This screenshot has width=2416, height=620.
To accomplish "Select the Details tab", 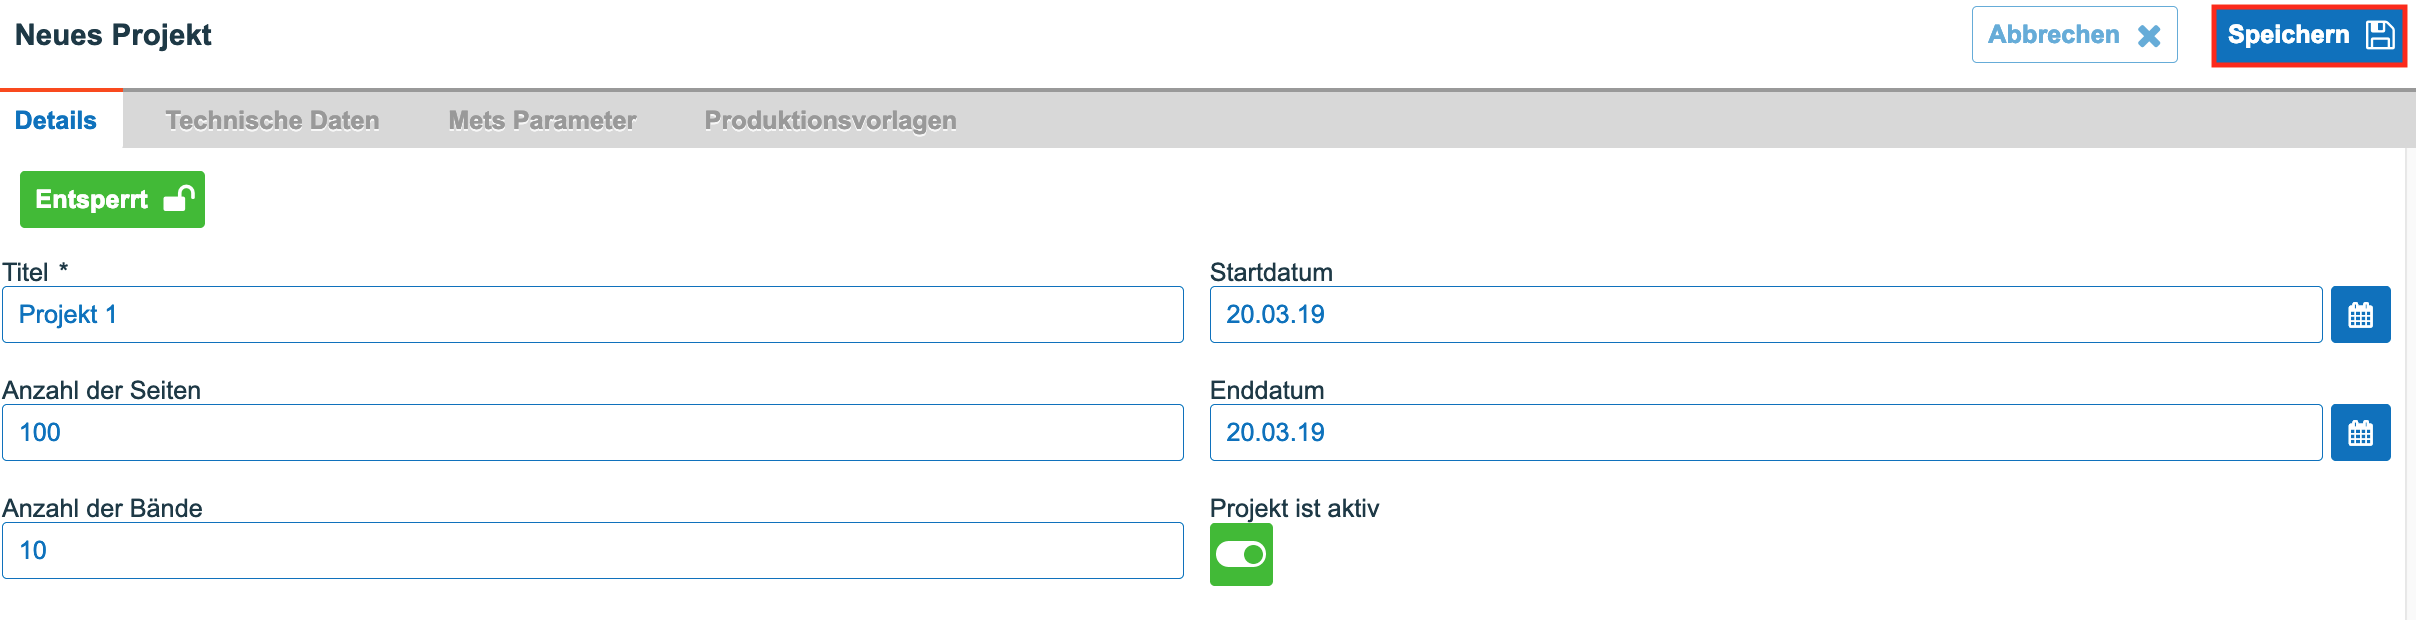I will tap(56, 120).
